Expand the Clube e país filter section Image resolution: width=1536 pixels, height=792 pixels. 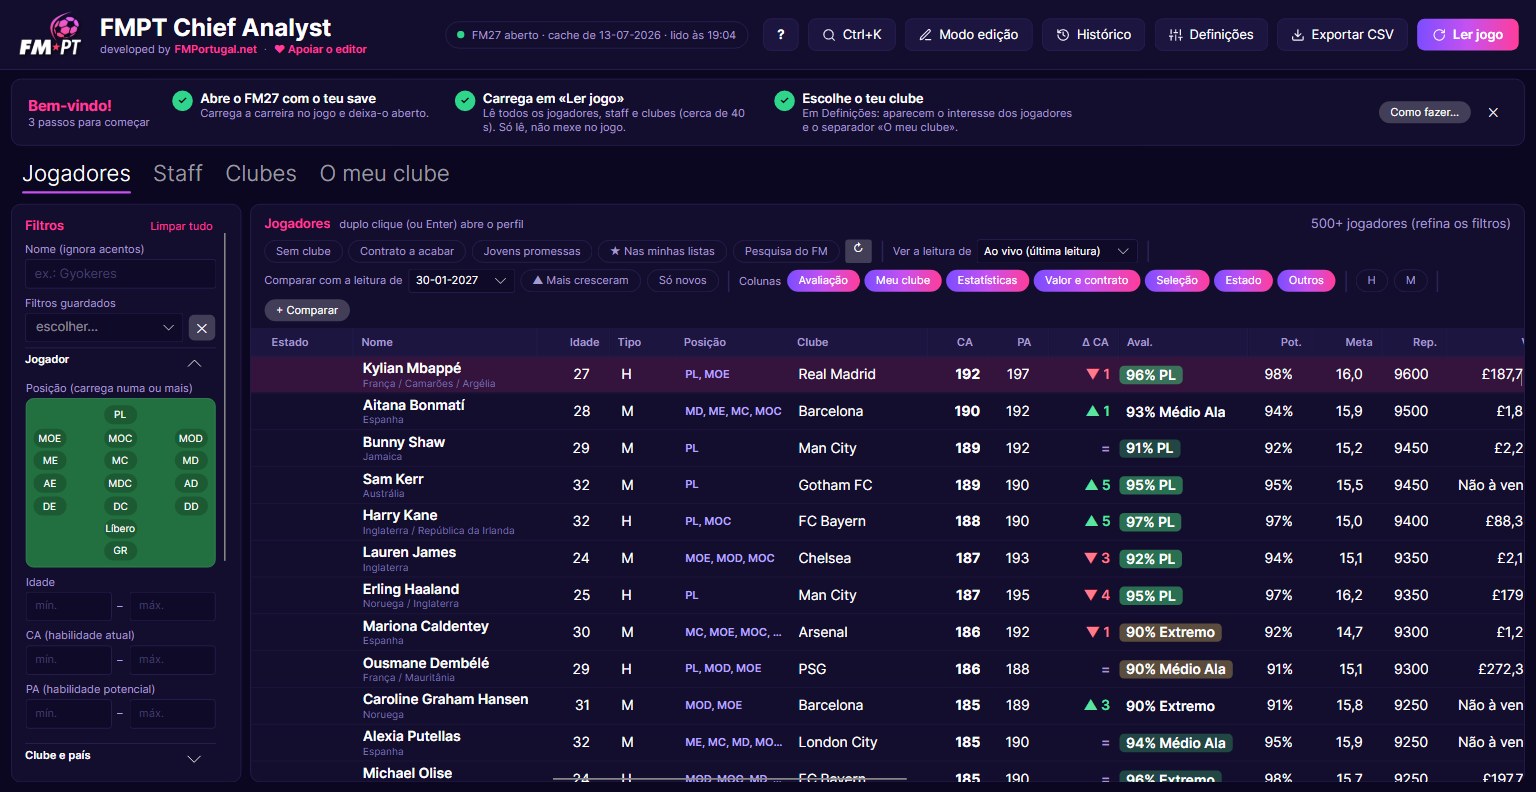194,759
